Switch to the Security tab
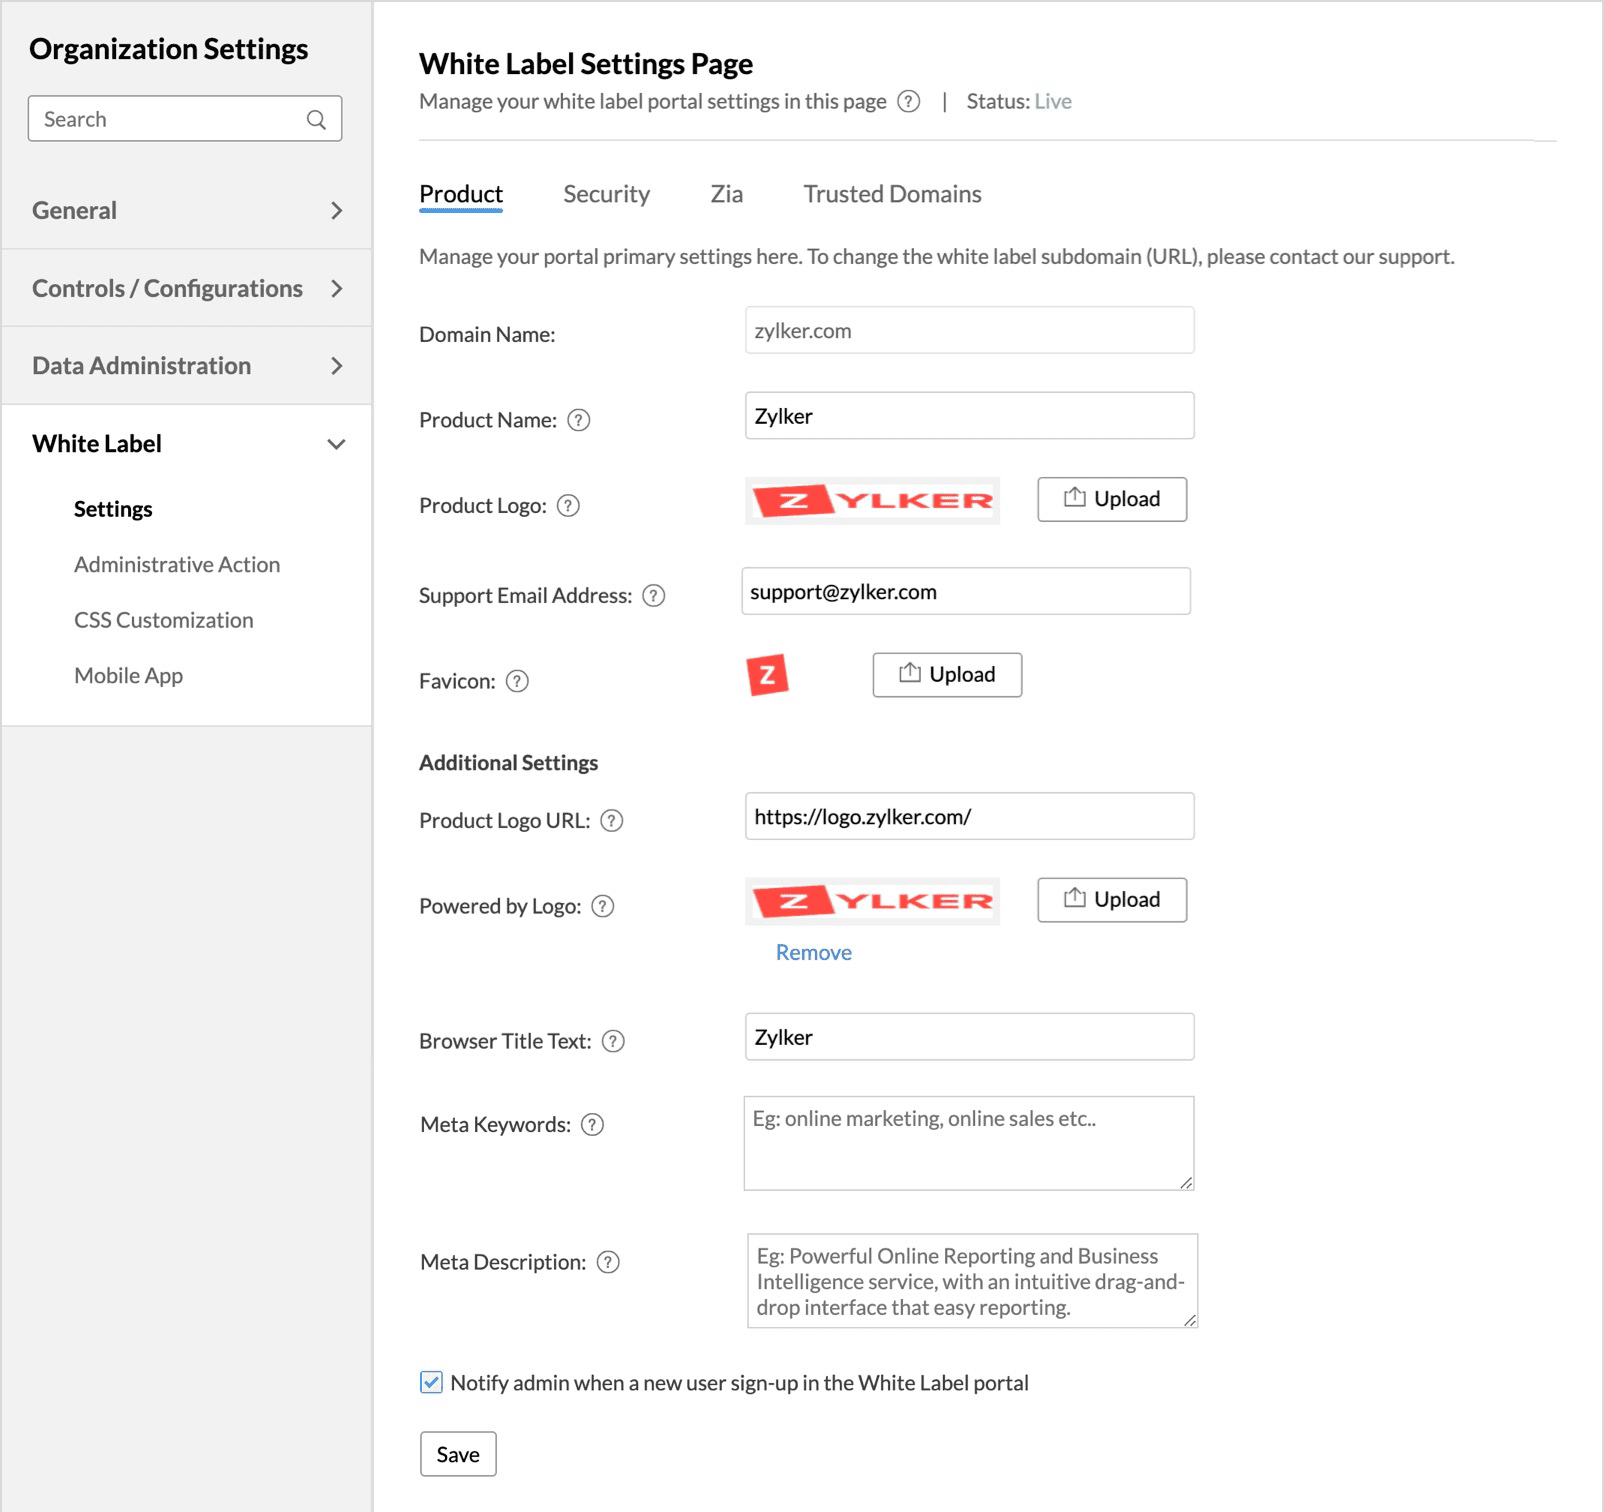 pos(606,194)
